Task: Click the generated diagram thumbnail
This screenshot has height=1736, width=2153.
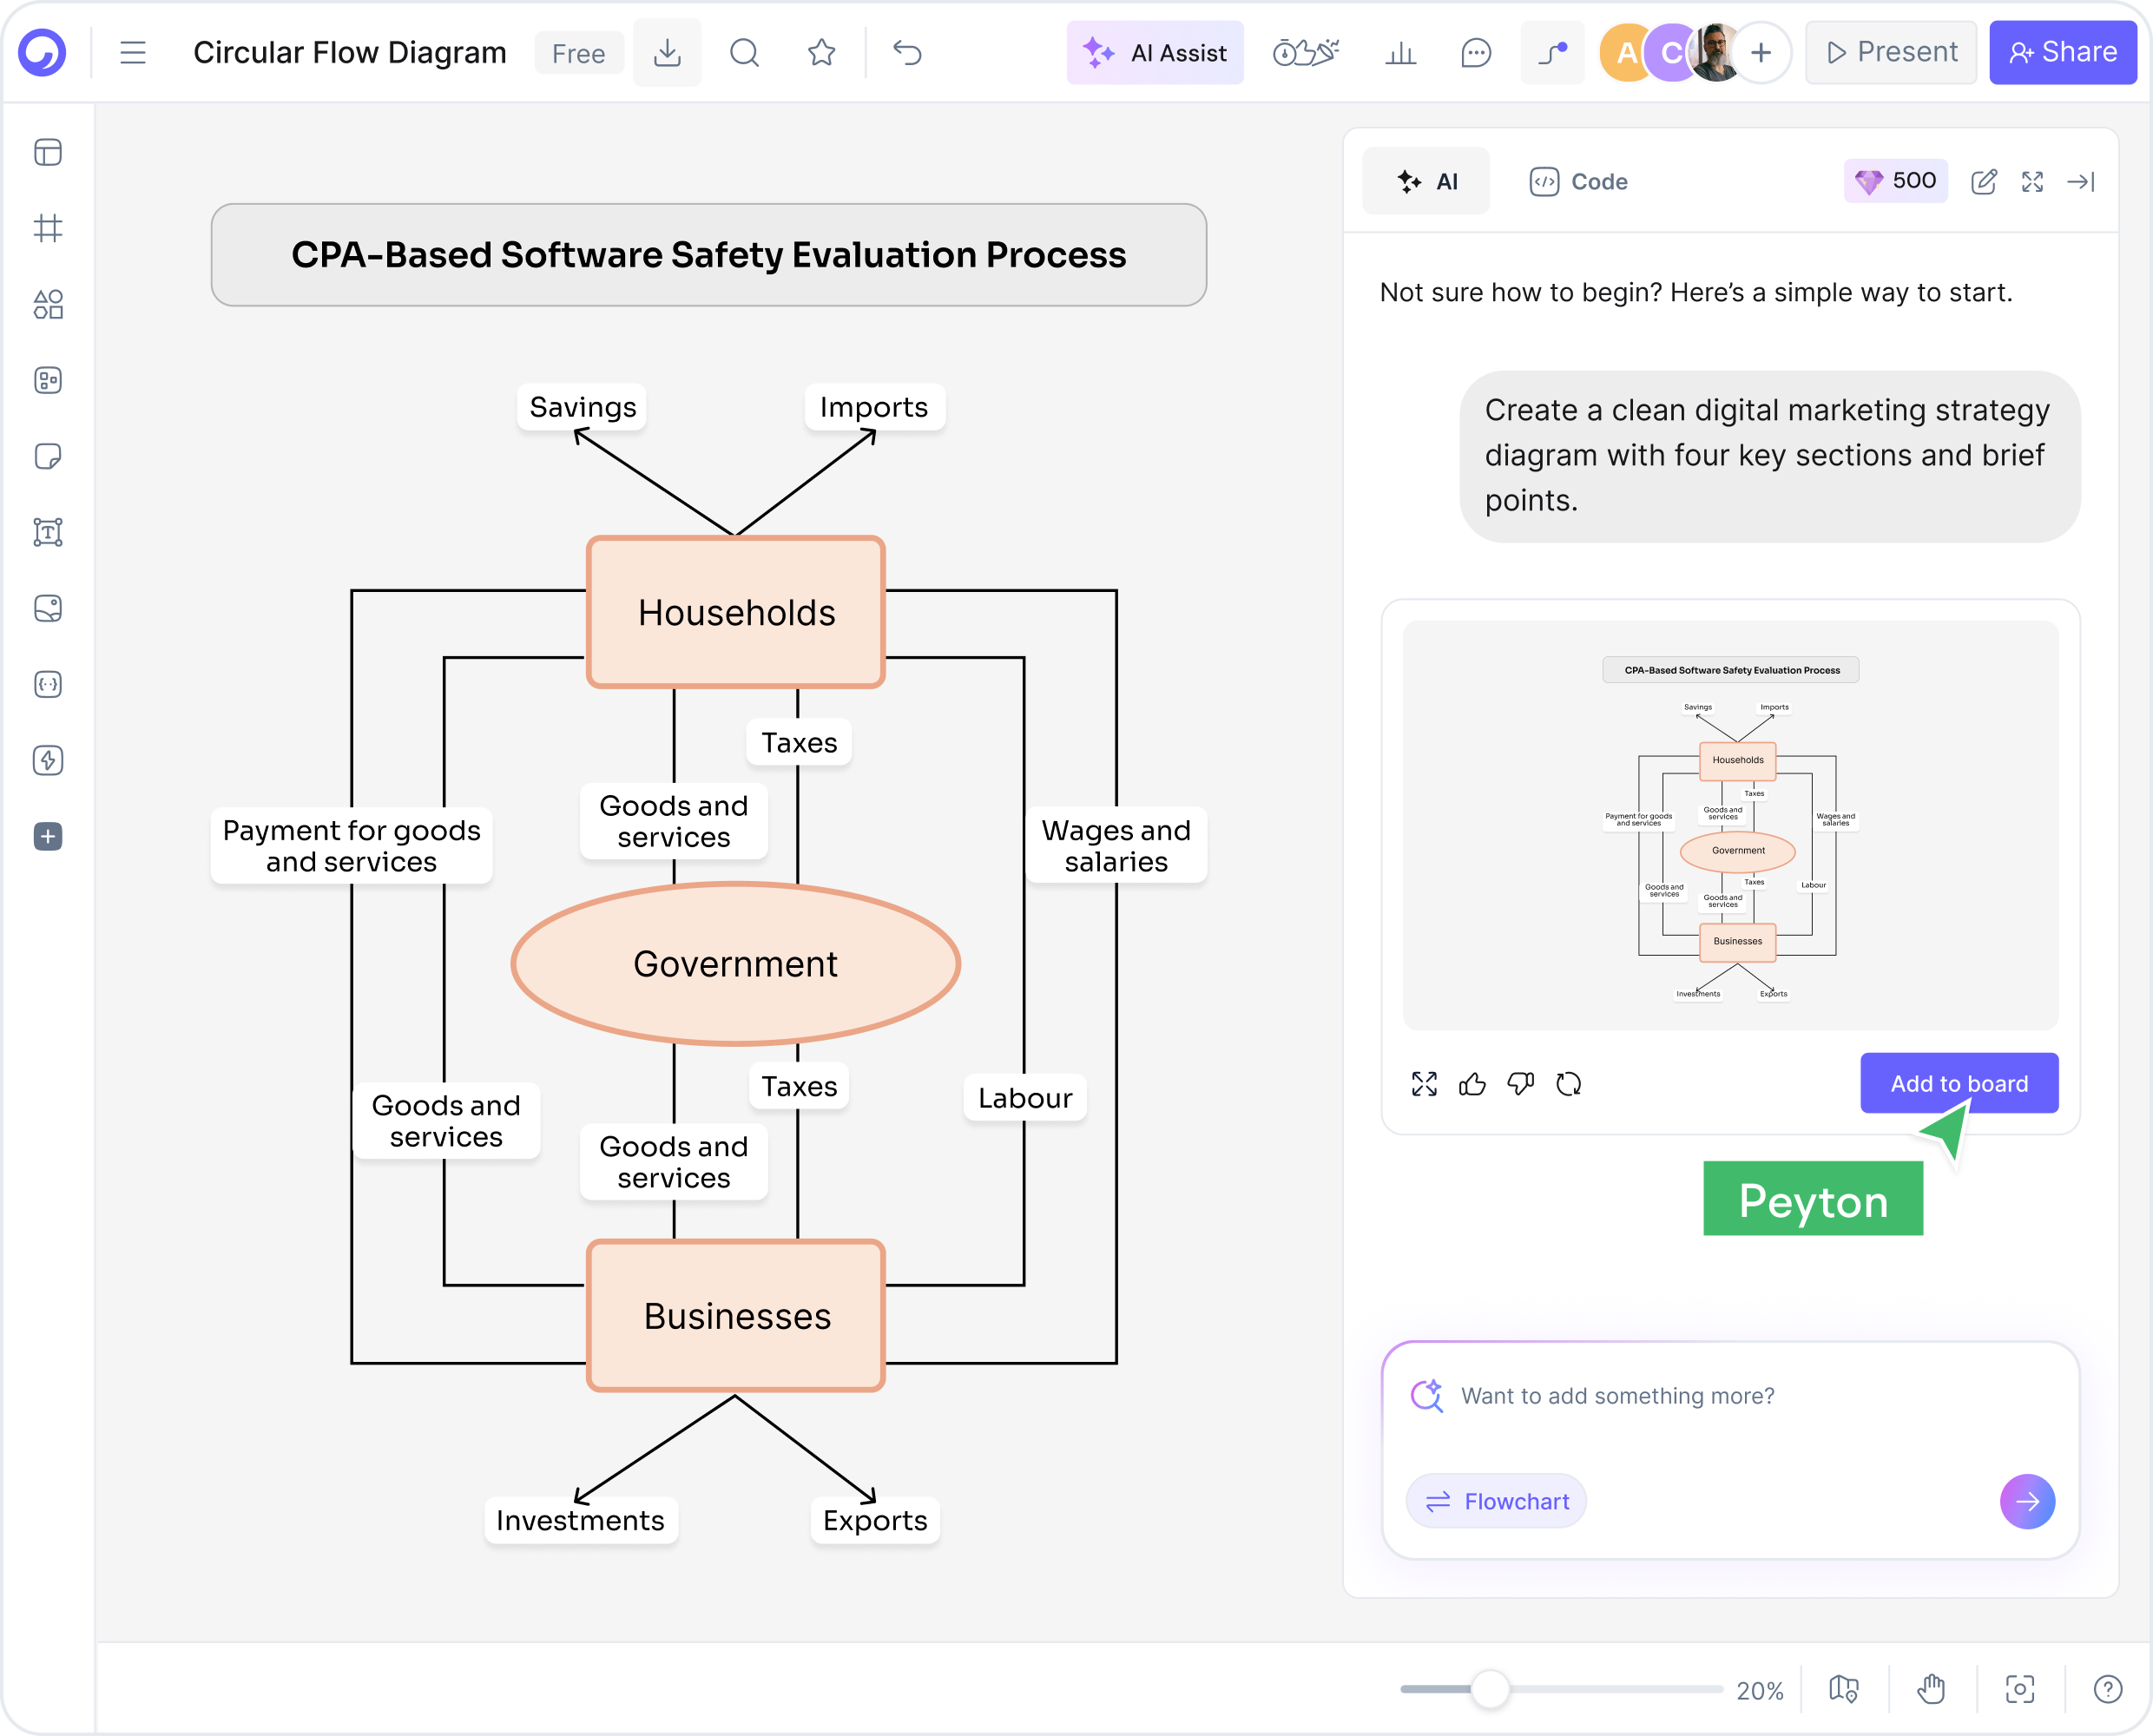Action: coord(1730,825)
